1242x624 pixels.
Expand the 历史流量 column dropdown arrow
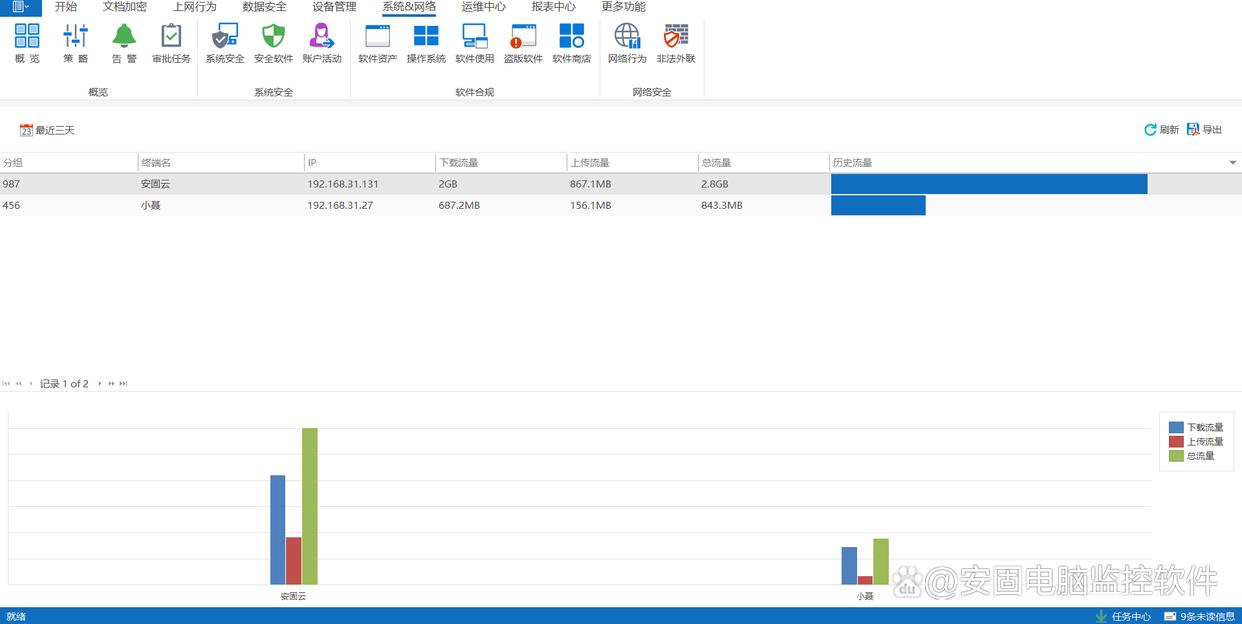(1232, 163)
